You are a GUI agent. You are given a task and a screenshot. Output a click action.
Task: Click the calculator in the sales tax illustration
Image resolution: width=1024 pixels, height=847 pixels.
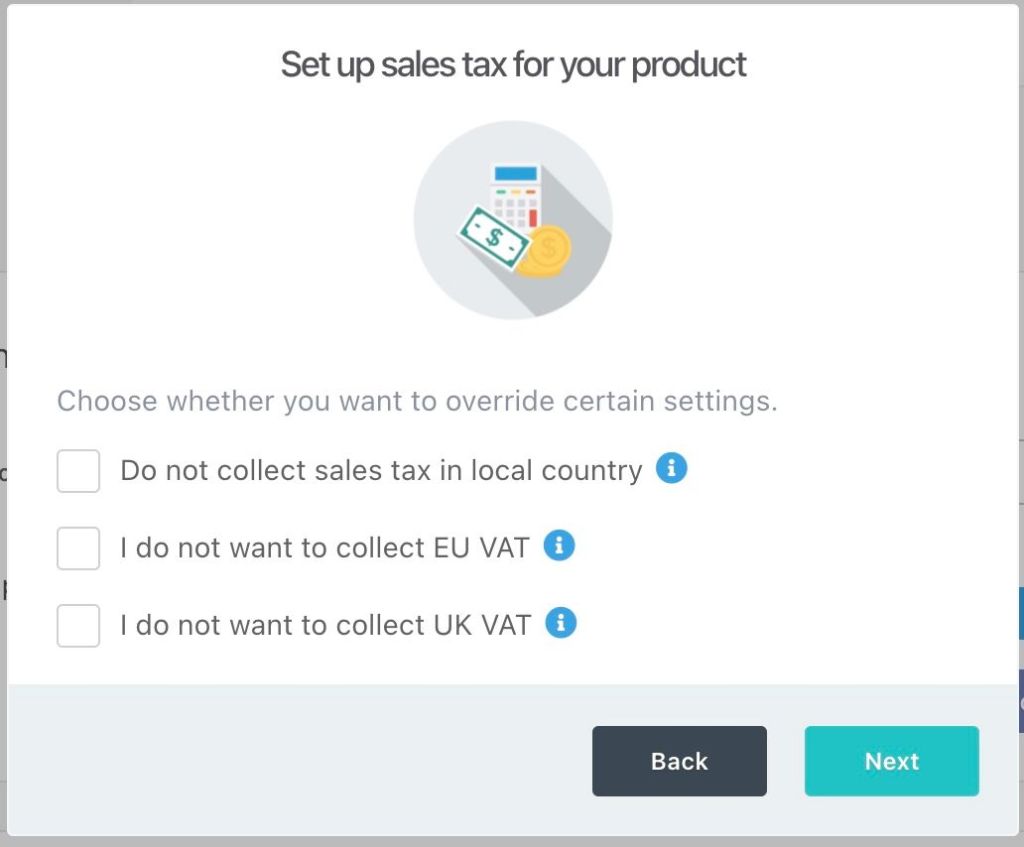click(x=514, y=200)
